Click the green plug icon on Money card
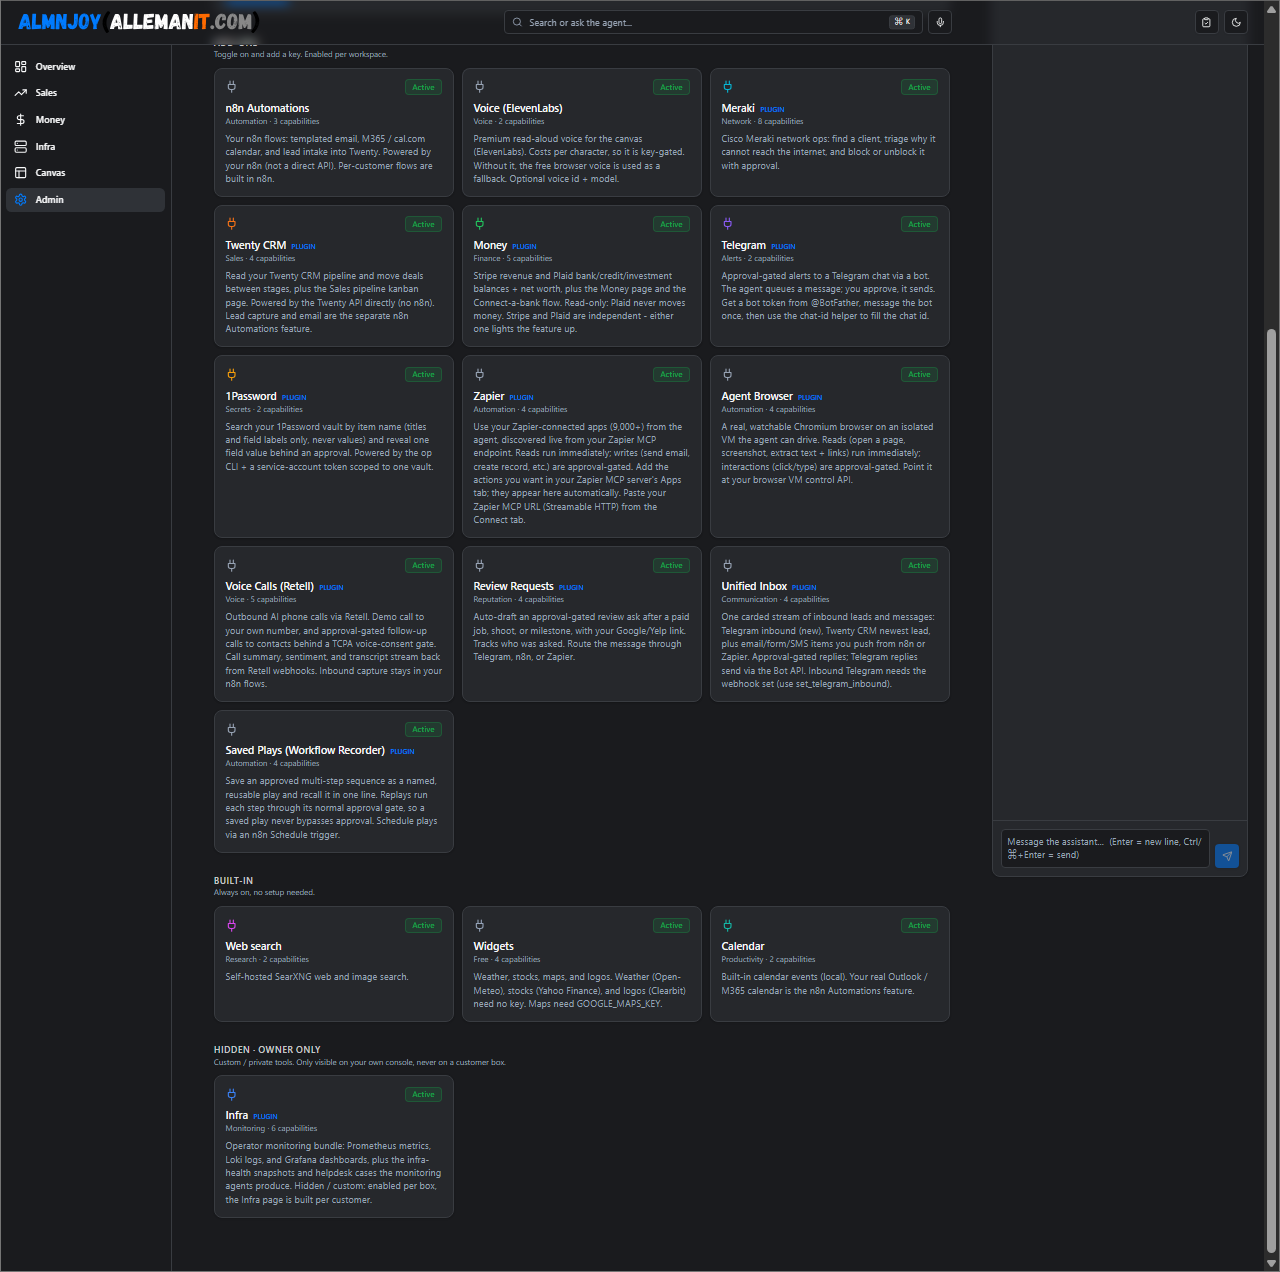This screenshot has height=1272, width=1280. click(x=479, y=224)
